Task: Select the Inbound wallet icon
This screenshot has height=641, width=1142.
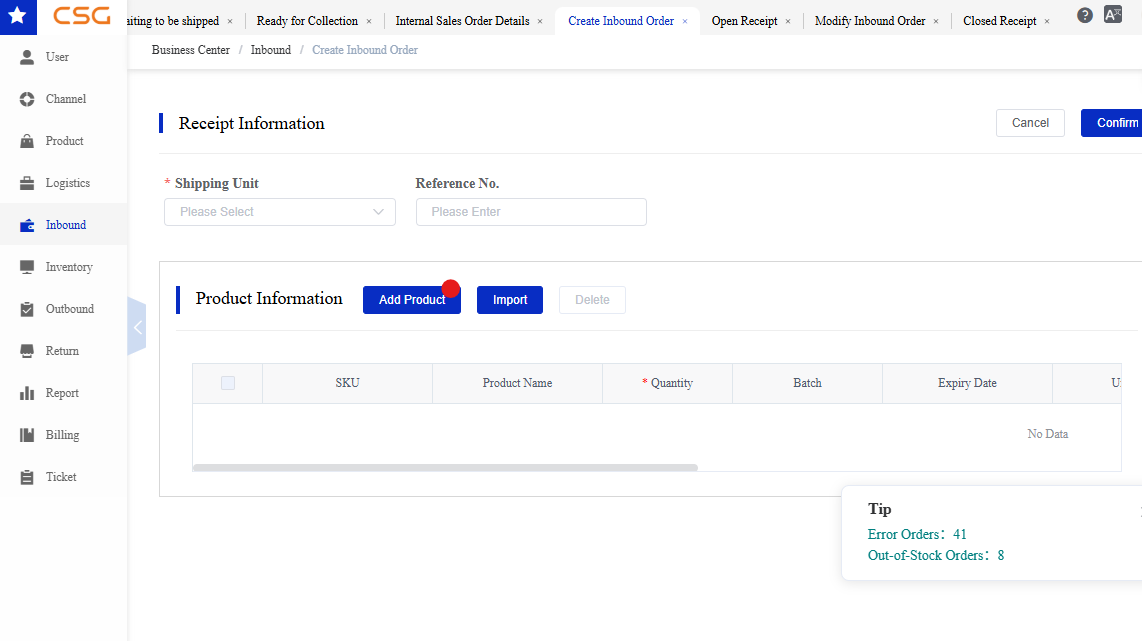Action: (x=27, y=225)
